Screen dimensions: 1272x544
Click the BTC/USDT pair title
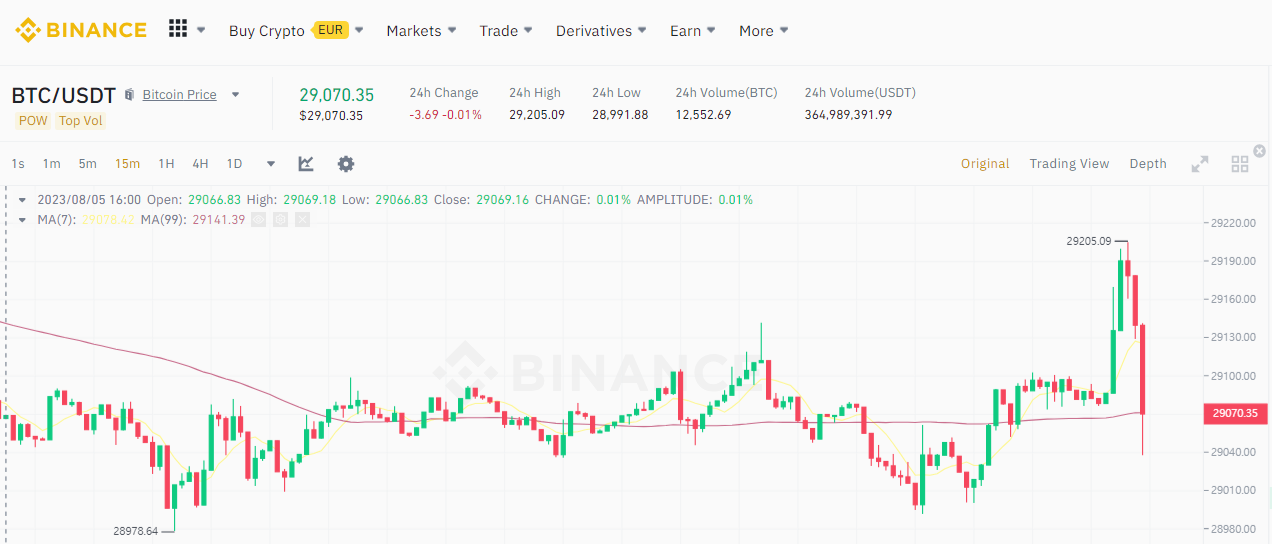[63, 95]
